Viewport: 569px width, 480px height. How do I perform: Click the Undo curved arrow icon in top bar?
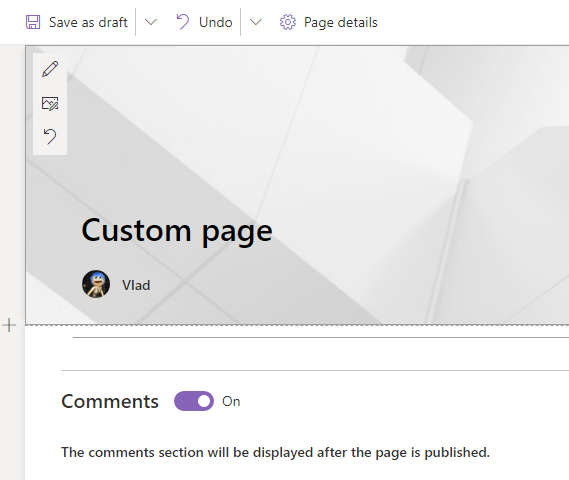click(x=183, y=22)
